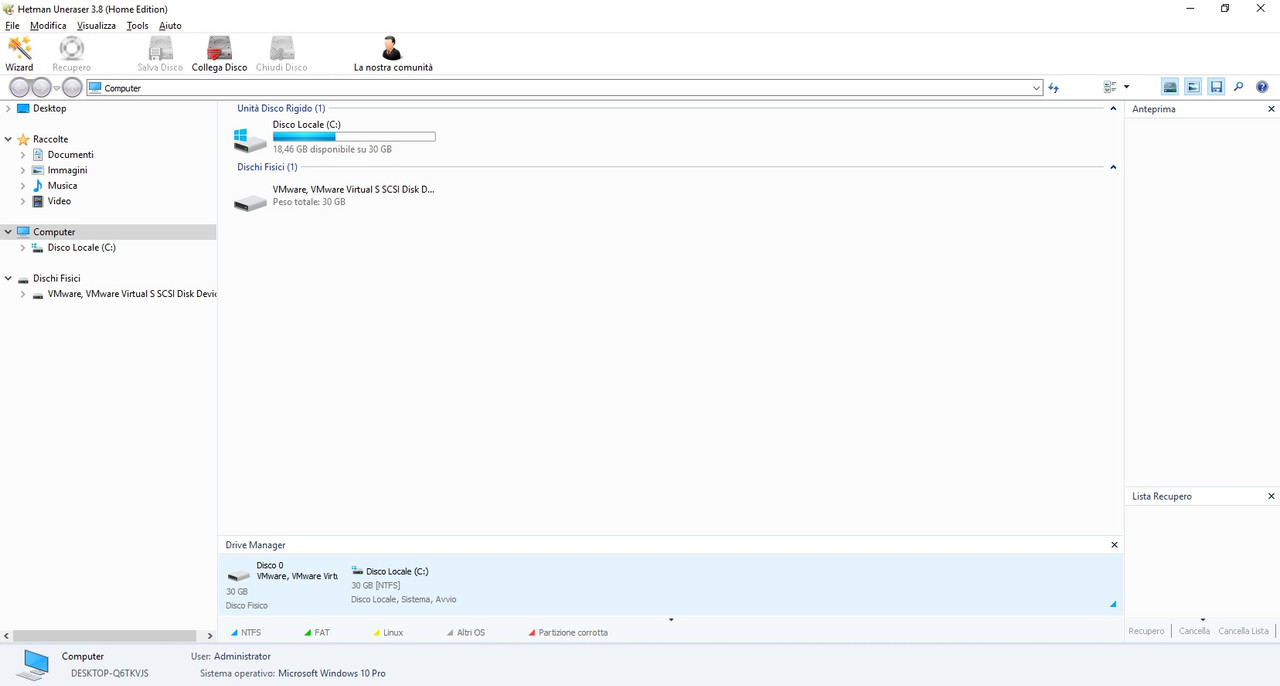
Task: Go forward with the navigation arrow
Action: (41, 88)
